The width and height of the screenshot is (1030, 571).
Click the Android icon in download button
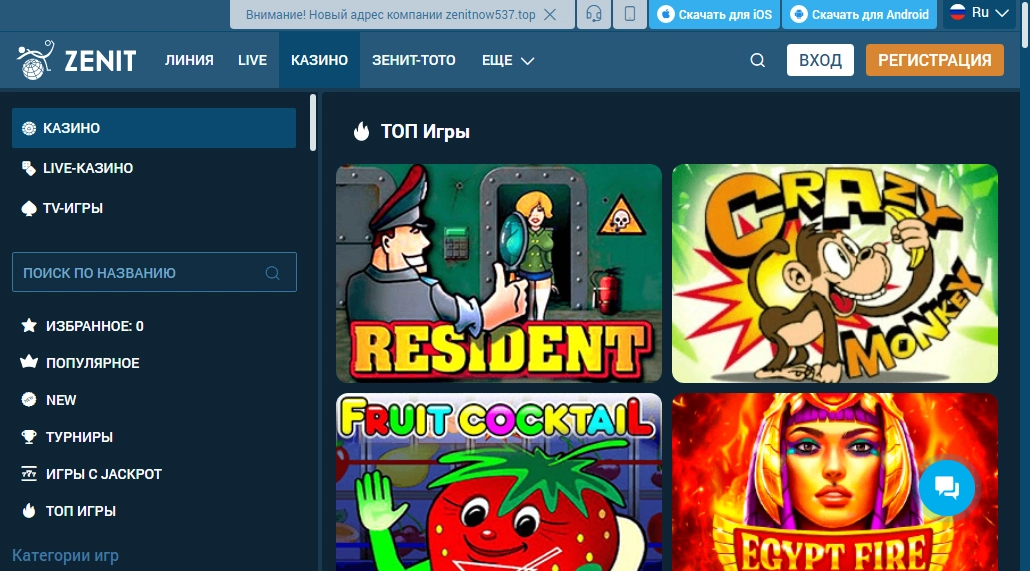[799, 14]
